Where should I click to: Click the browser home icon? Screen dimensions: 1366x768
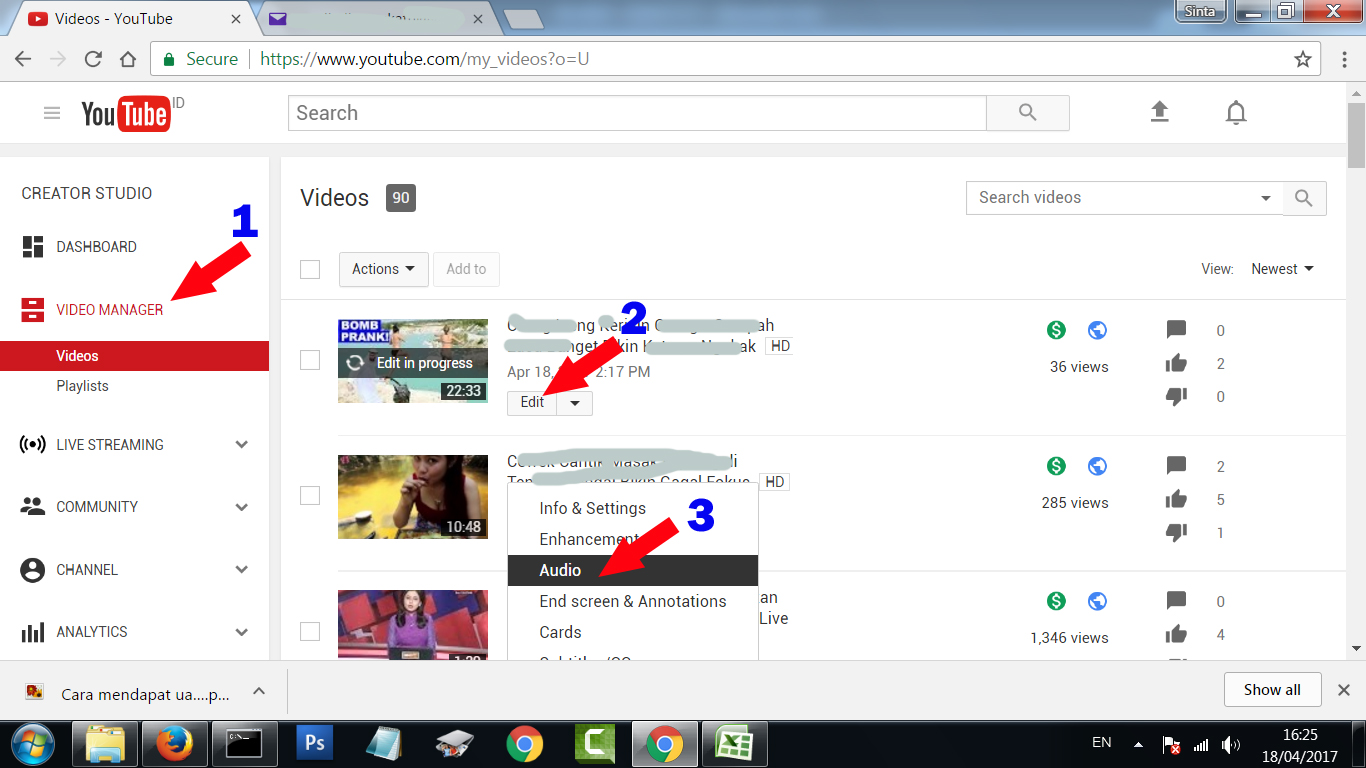coord(127,59)
